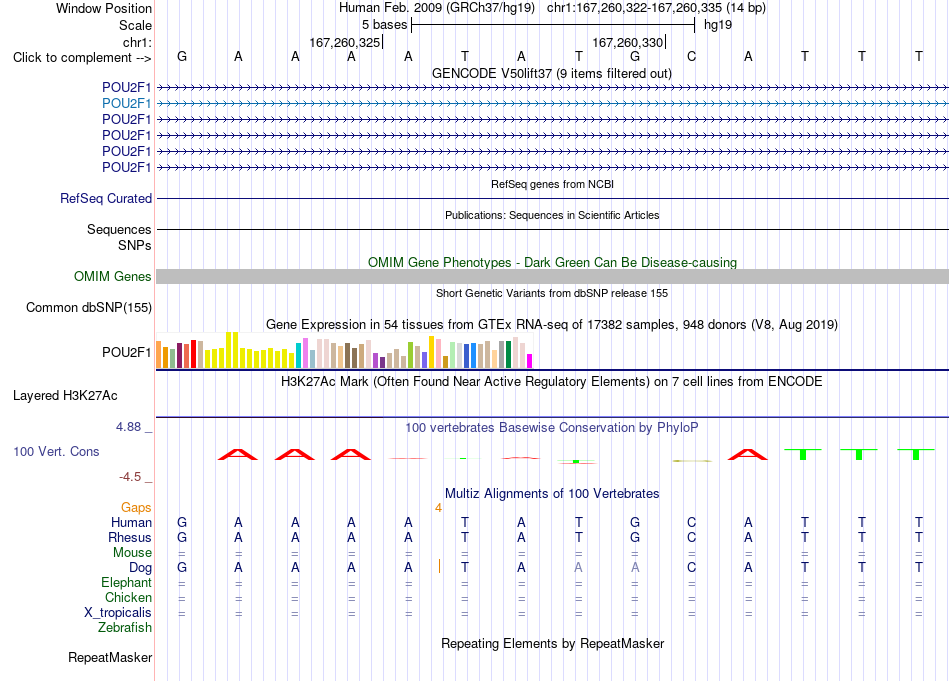Click the Sequences track label
950x681 pixels.
coord(119,230)
